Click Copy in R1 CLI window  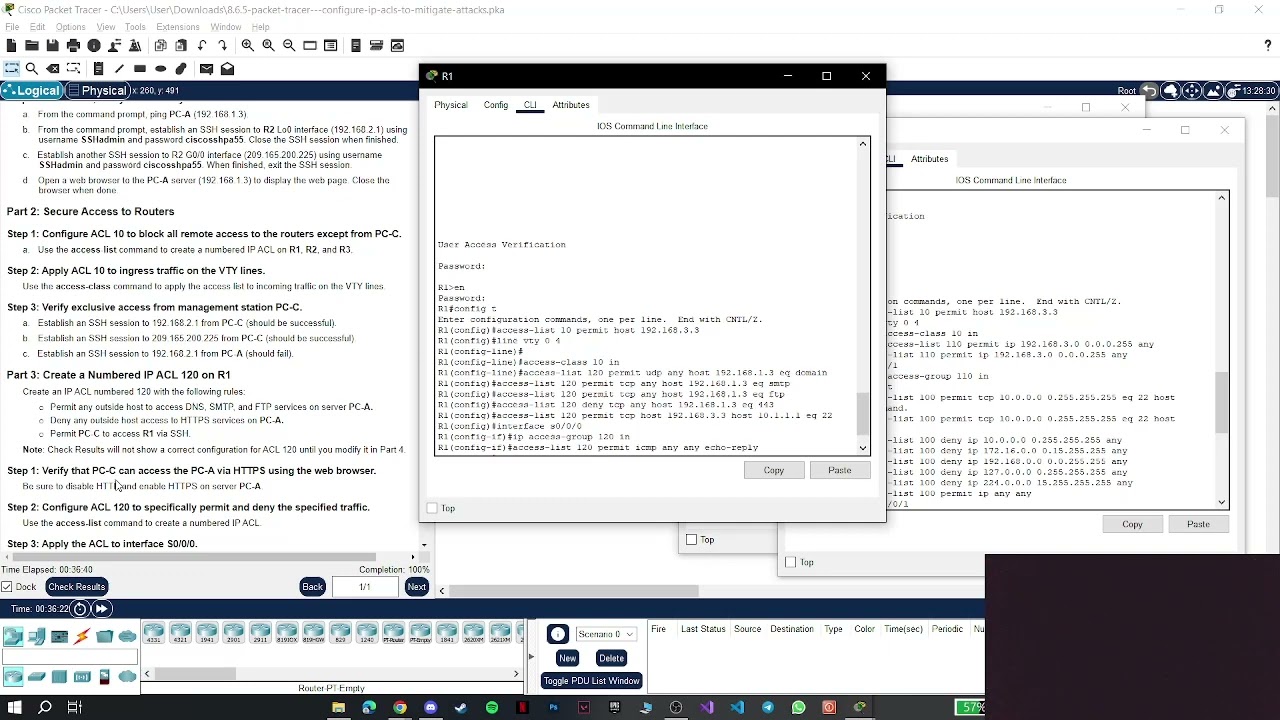coord(774,470)
